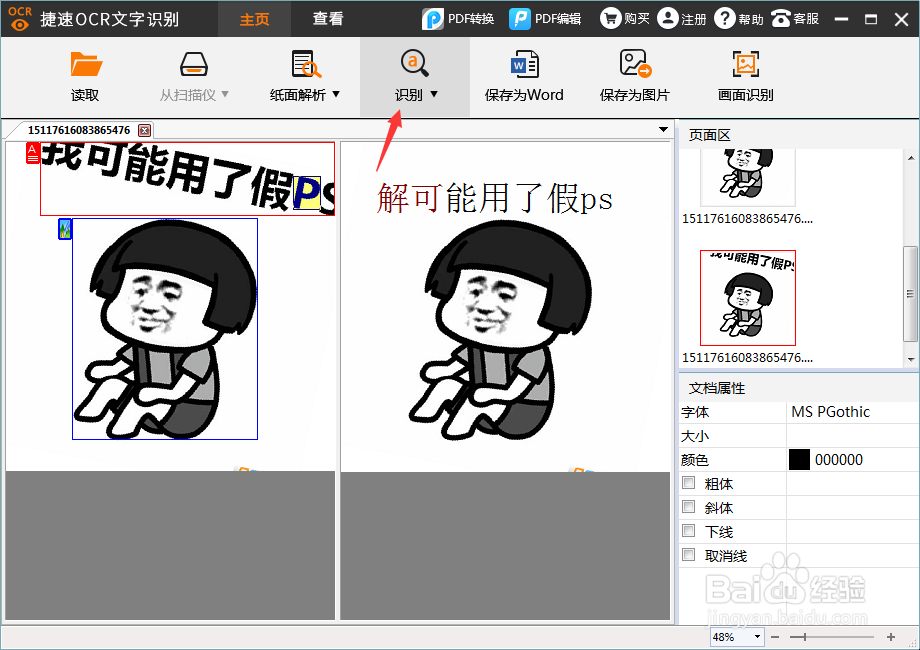Screen dimensions: 920x650
Task: Launch 画面识别 screen recognition
Action: tap(744, 77)
